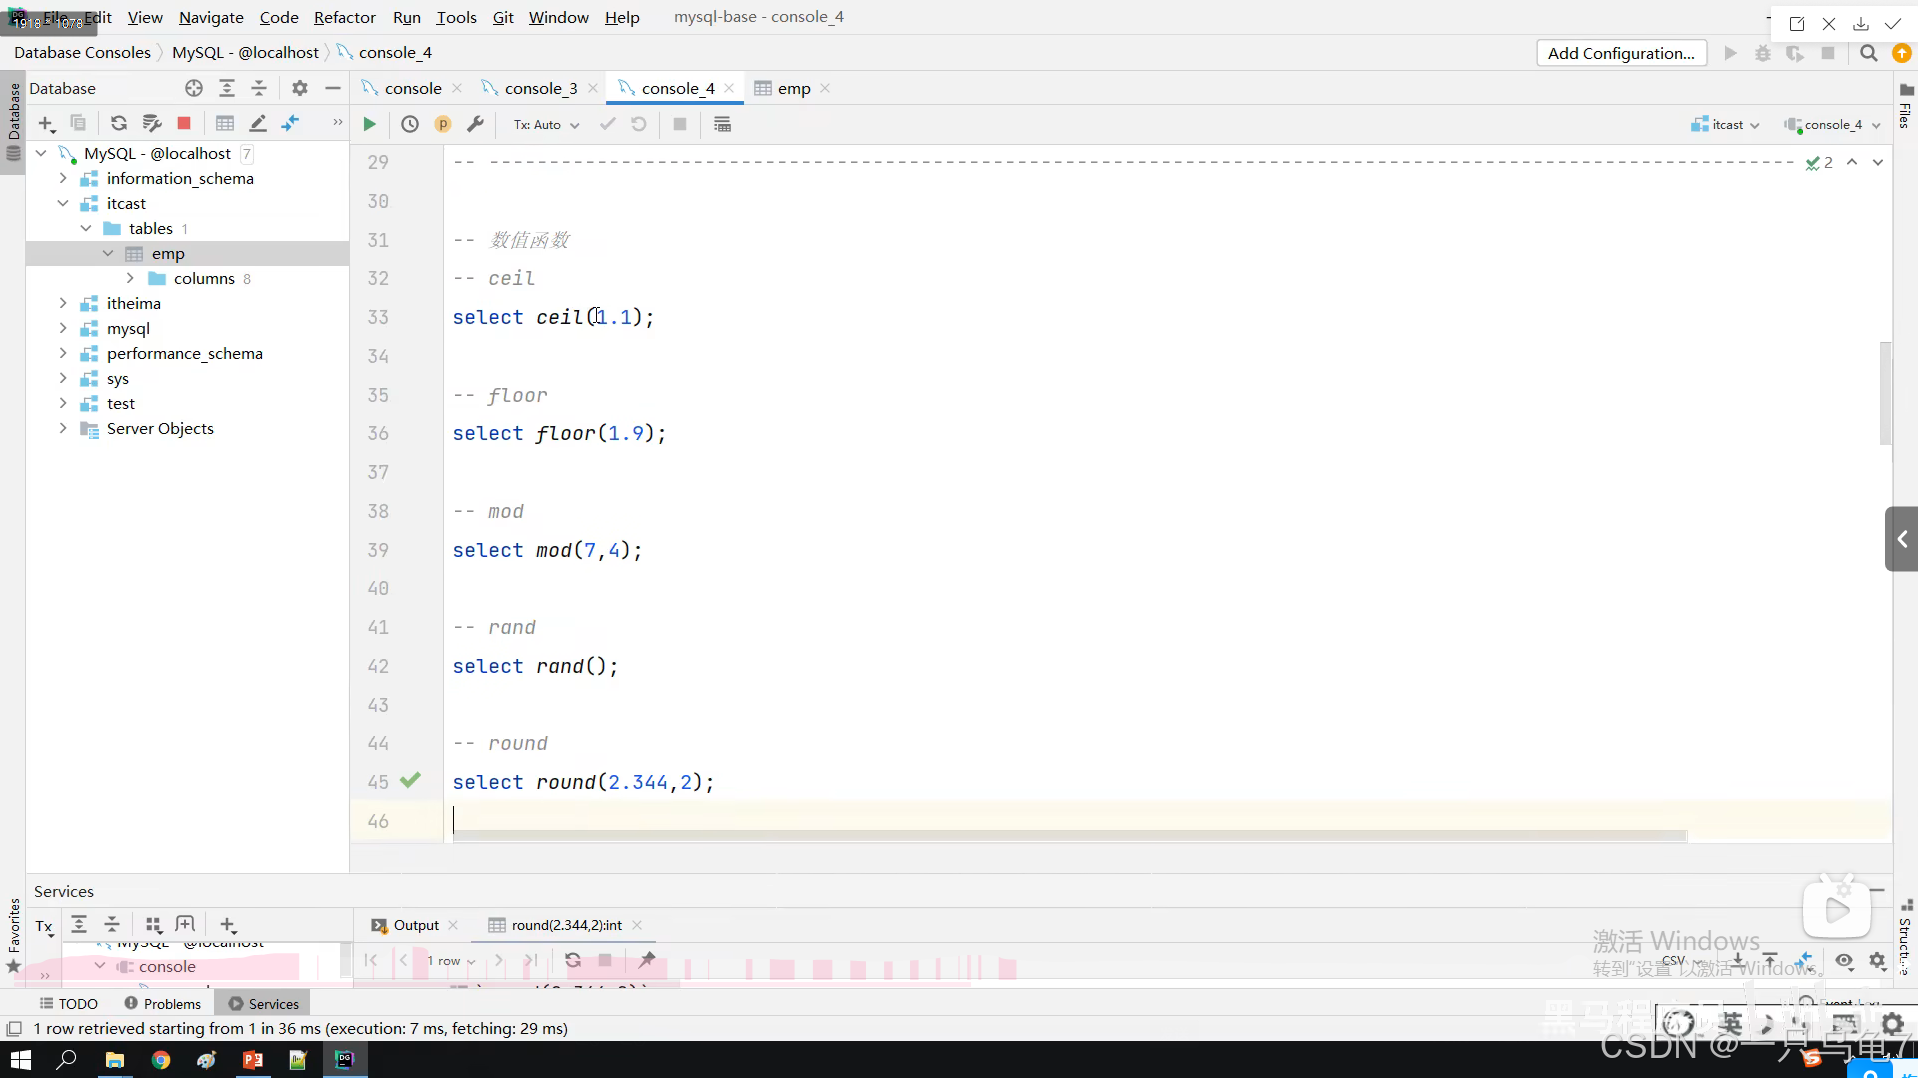The width and height of the screenshot is (1918, 1078).
Task: Open File Explorer from the taskbar
Action: (115, 1059)
